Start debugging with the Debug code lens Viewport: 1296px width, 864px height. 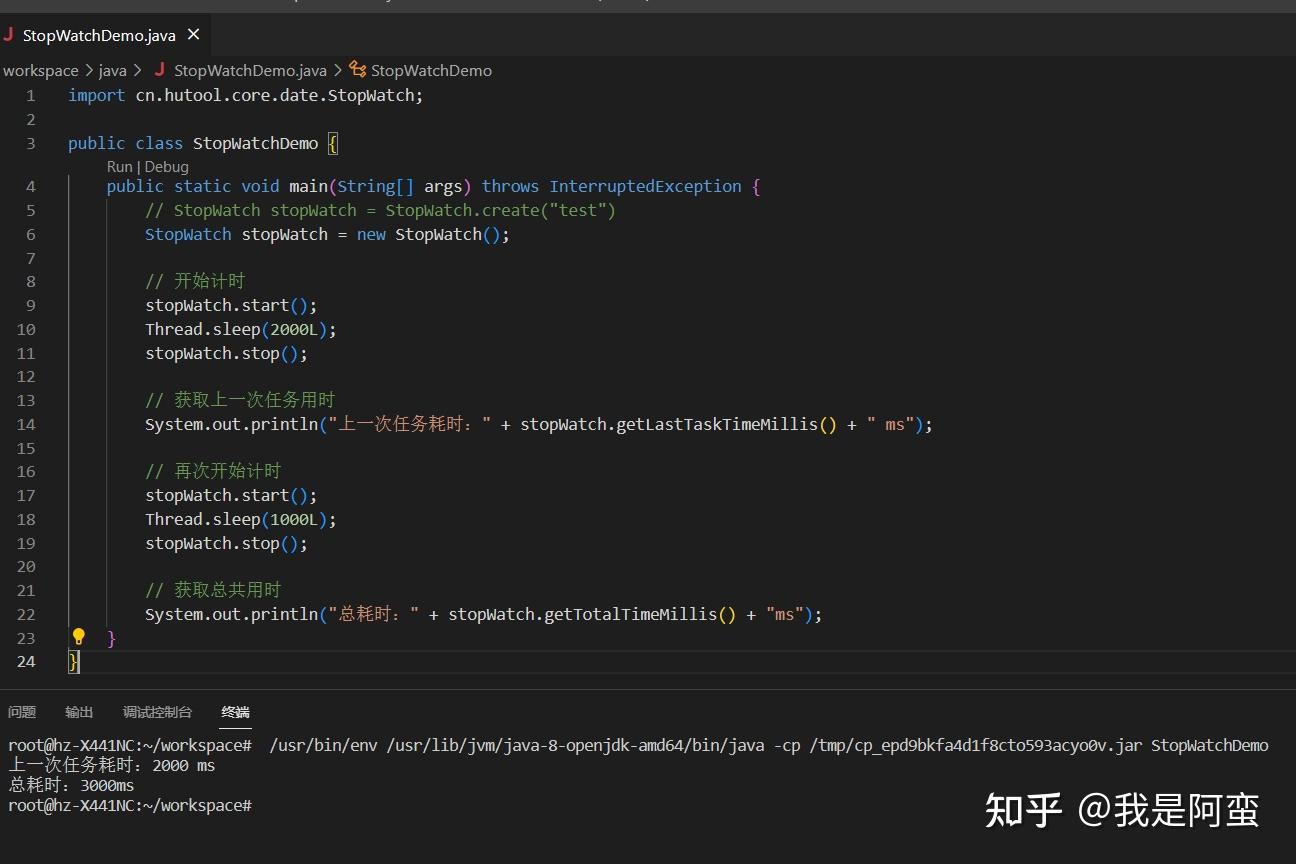pos(166,166)
